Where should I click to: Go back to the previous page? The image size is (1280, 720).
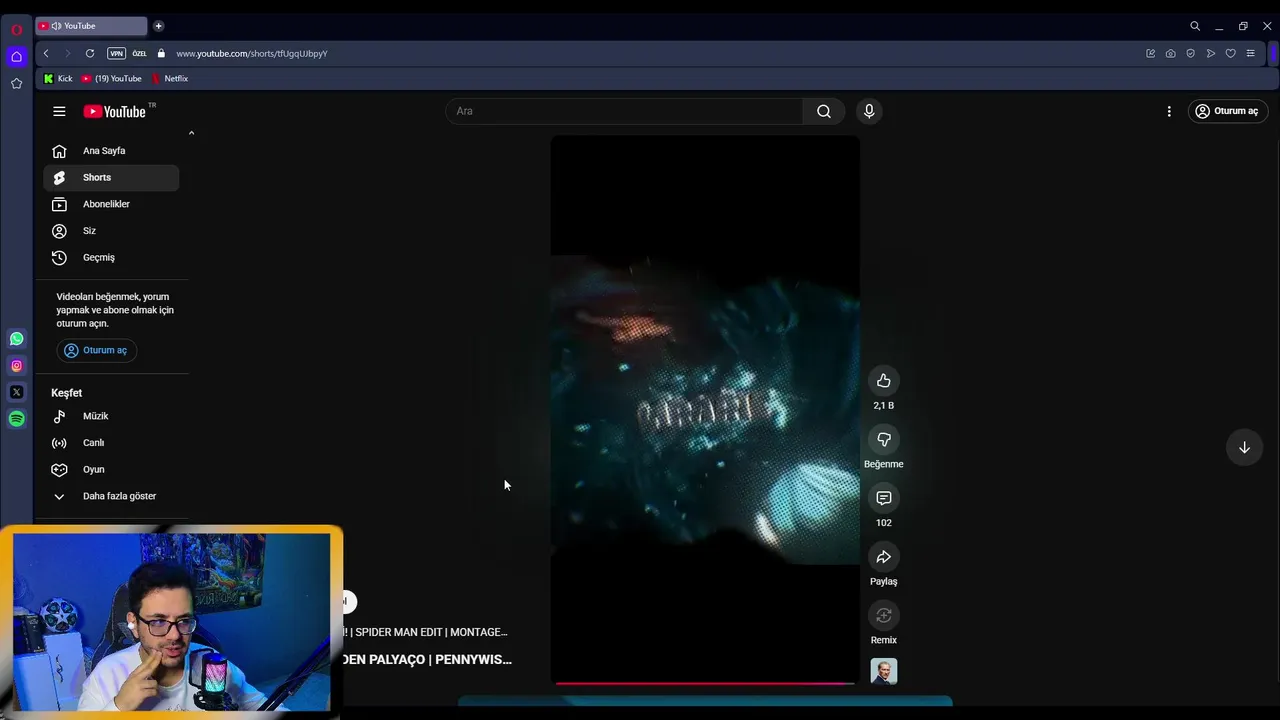46,53
